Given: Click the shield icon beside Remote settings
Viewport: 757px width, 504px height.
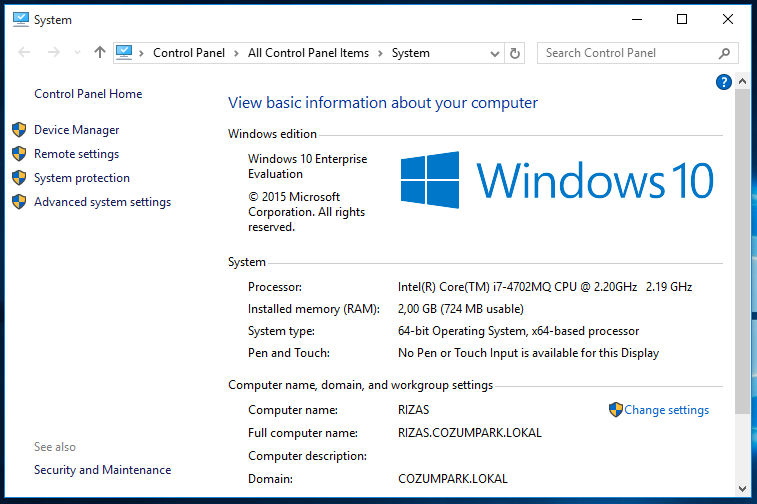Looking at the screenshot, I should (x=19, y=154).
